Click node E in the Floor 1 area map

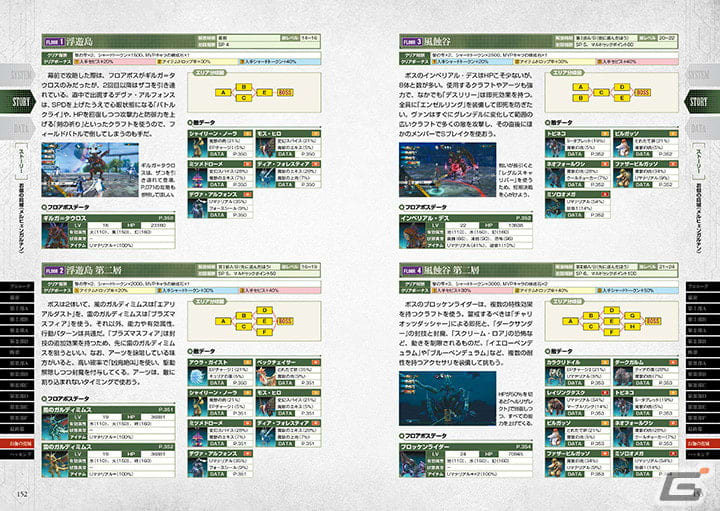pos(264,93)
